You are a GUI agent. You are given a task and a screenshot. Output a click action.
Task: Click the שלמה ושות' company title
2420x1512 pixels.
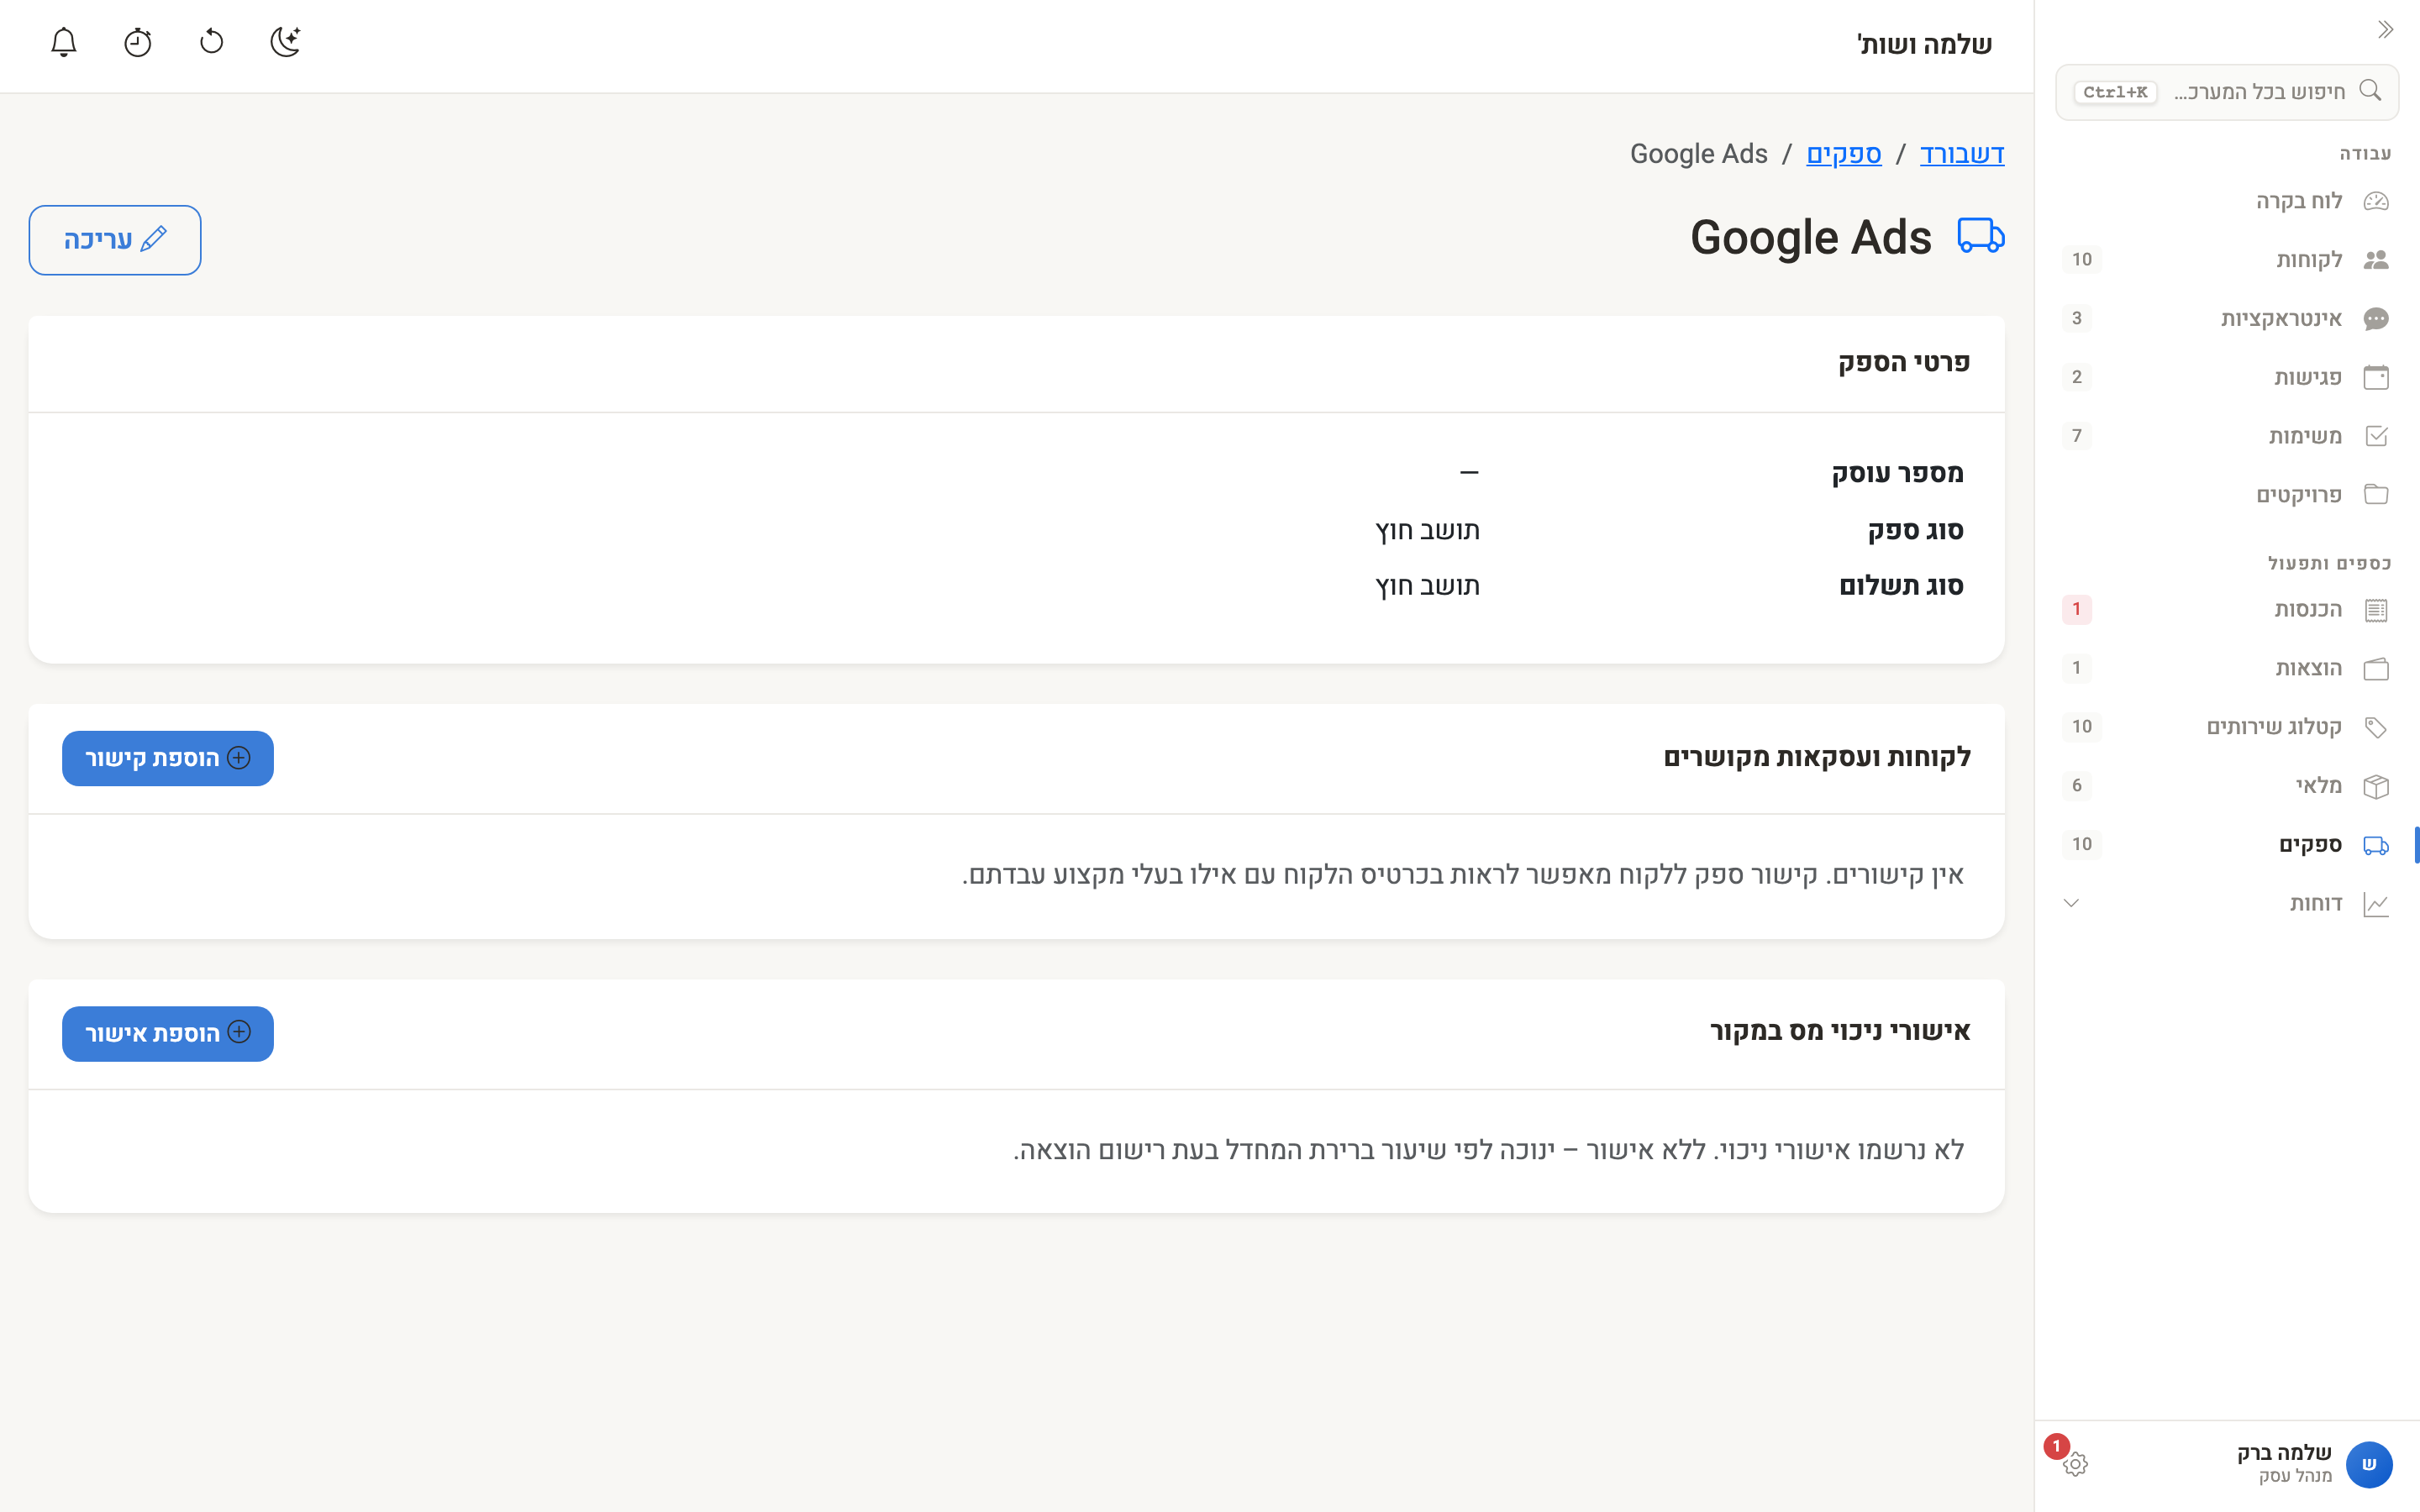click(1925, 44)
